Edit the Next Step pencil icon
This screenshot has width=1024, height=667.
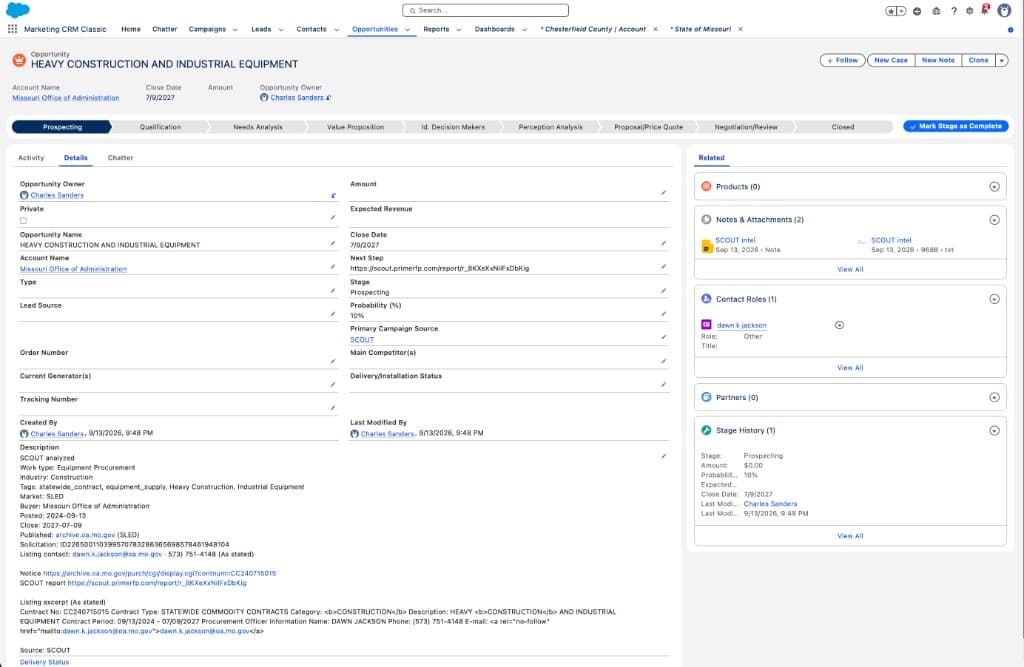664,267
